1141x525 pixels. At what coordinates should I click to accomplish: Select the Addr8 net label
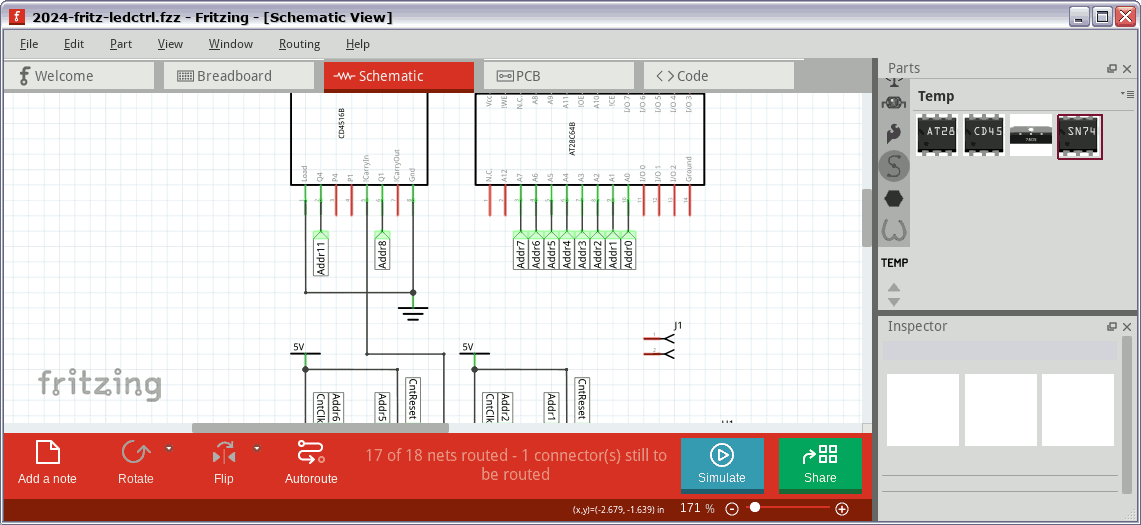(383, 250)
